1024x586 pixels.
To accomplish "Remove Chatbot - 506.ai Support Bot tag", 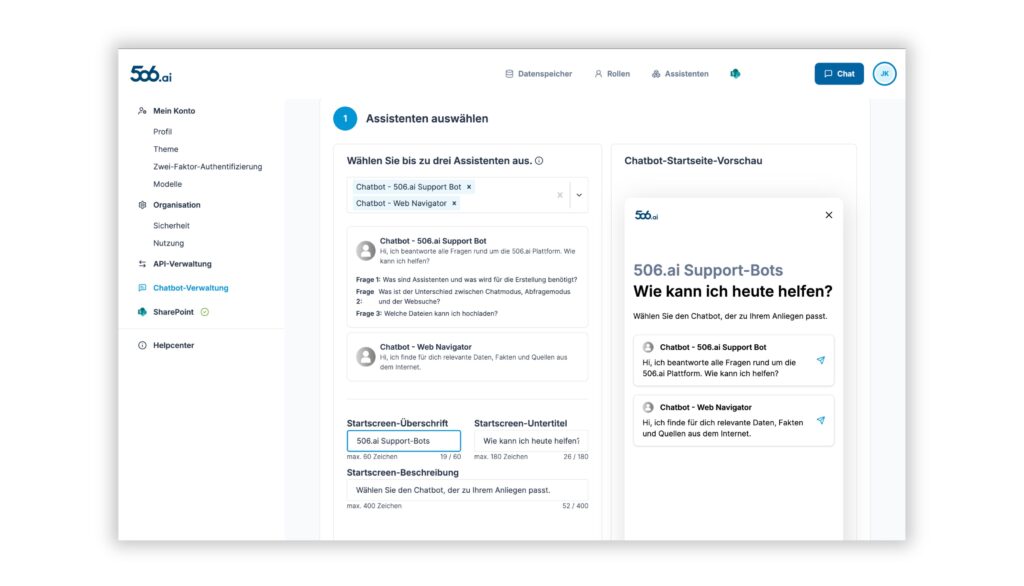I will pos(469,187).
